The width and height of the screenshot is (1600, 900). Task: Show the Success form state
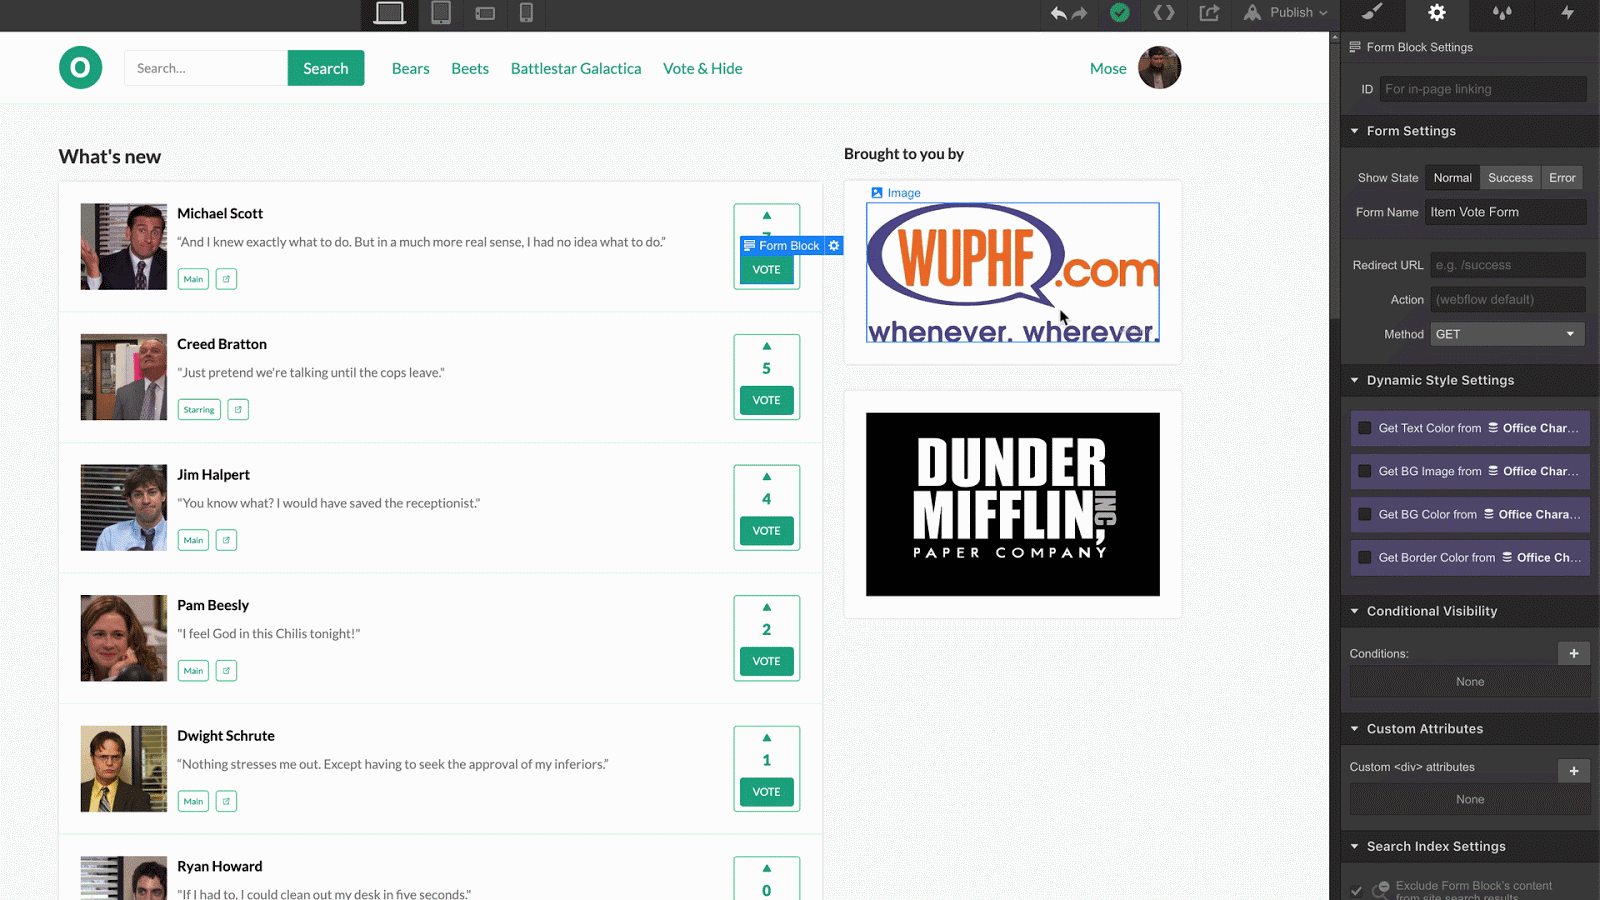(1510, 178)
